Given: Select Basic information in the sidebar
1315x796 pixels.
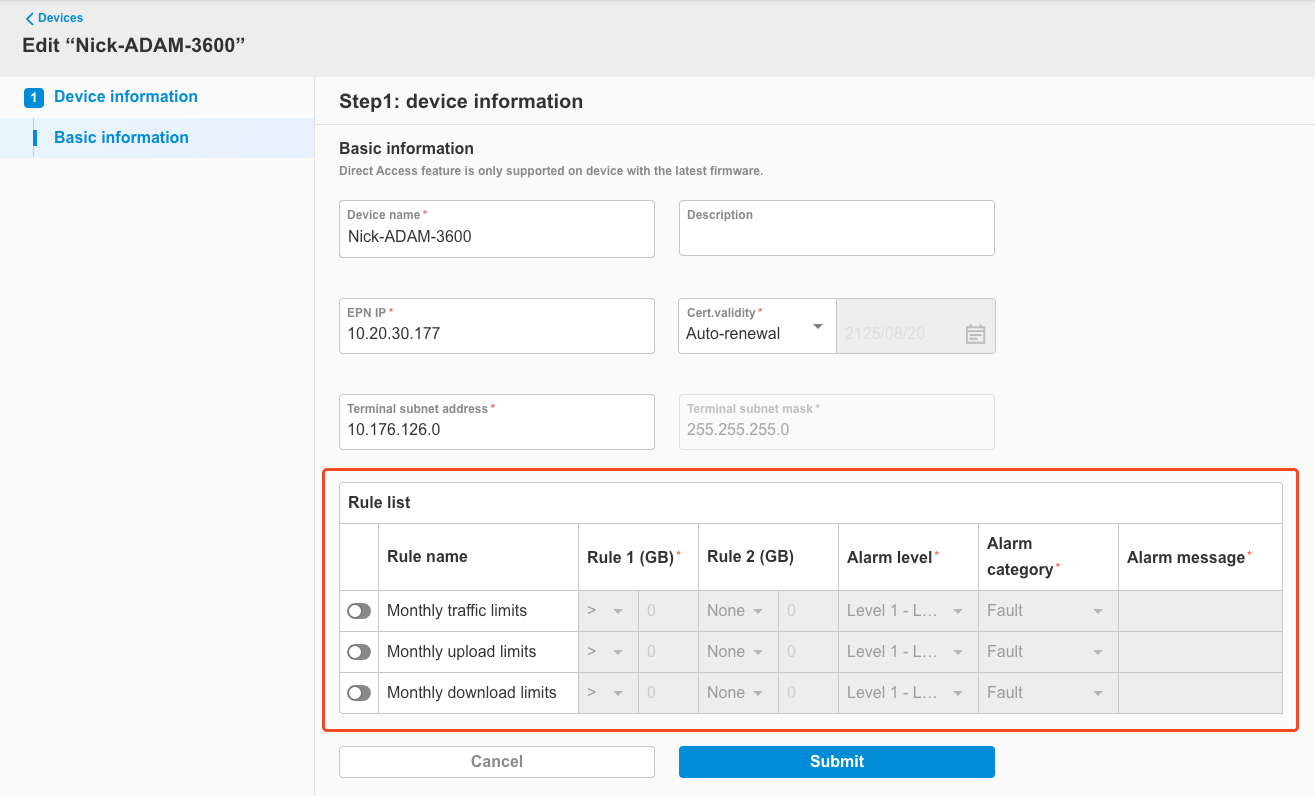Looking at the screenshot, I should coord(120,137).
